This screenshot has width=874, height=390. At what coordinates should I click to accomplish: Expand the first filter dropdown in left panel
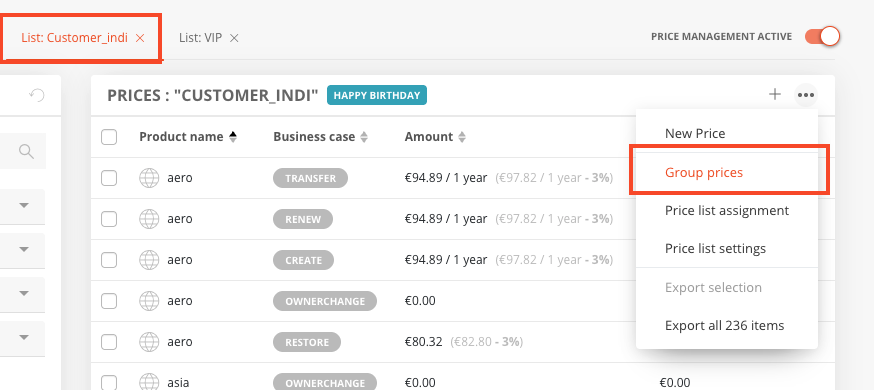pyautogui.click(x=23, y=206)
